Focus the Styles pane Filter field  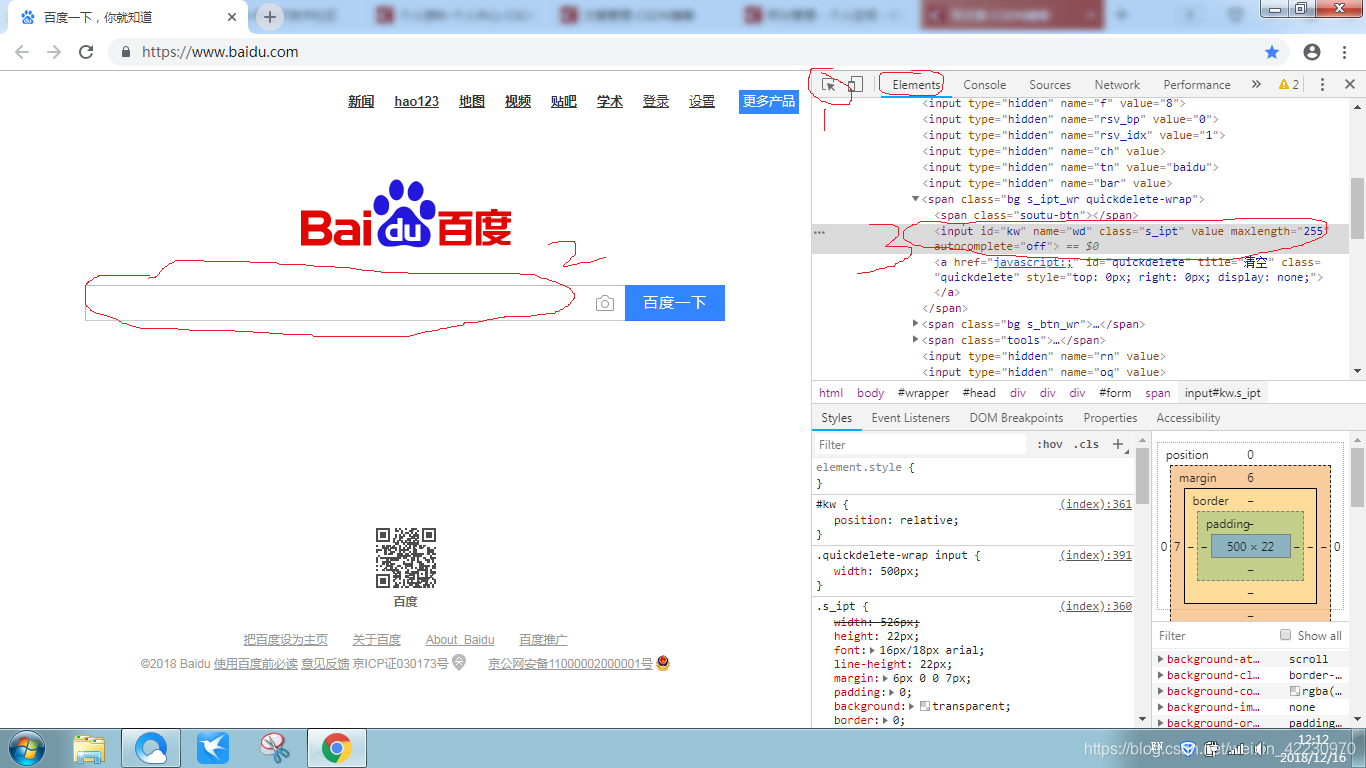(x=920, y=444)
